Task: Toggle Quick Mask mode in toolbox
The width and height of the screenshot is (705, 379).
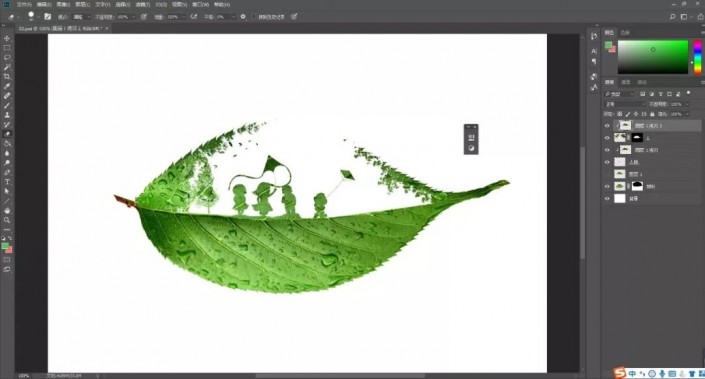Action: click(7, 260)
